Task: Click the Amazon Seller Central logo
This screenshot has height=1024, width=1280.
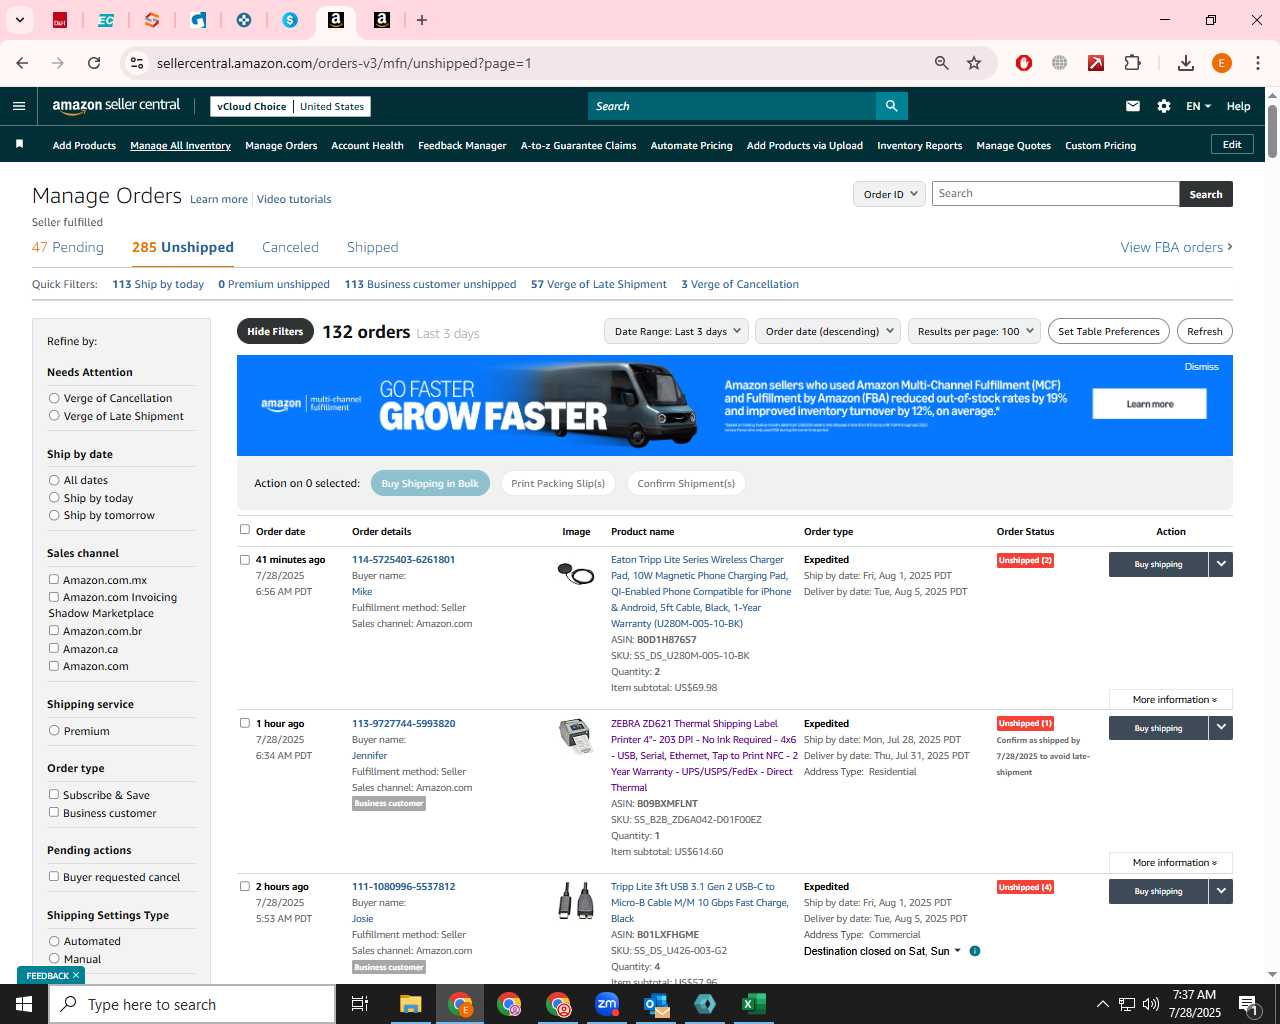Action: coord(116,106)
